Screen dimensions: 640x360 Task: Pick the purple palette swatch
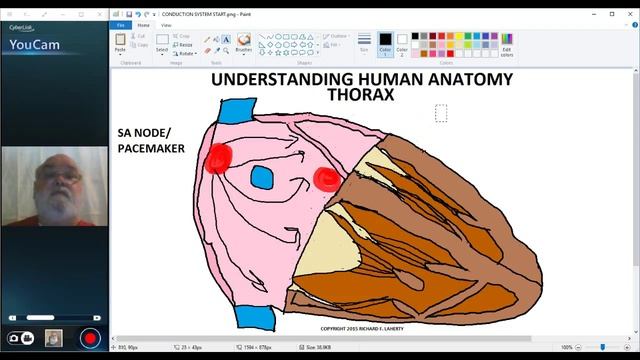point(494,36)
